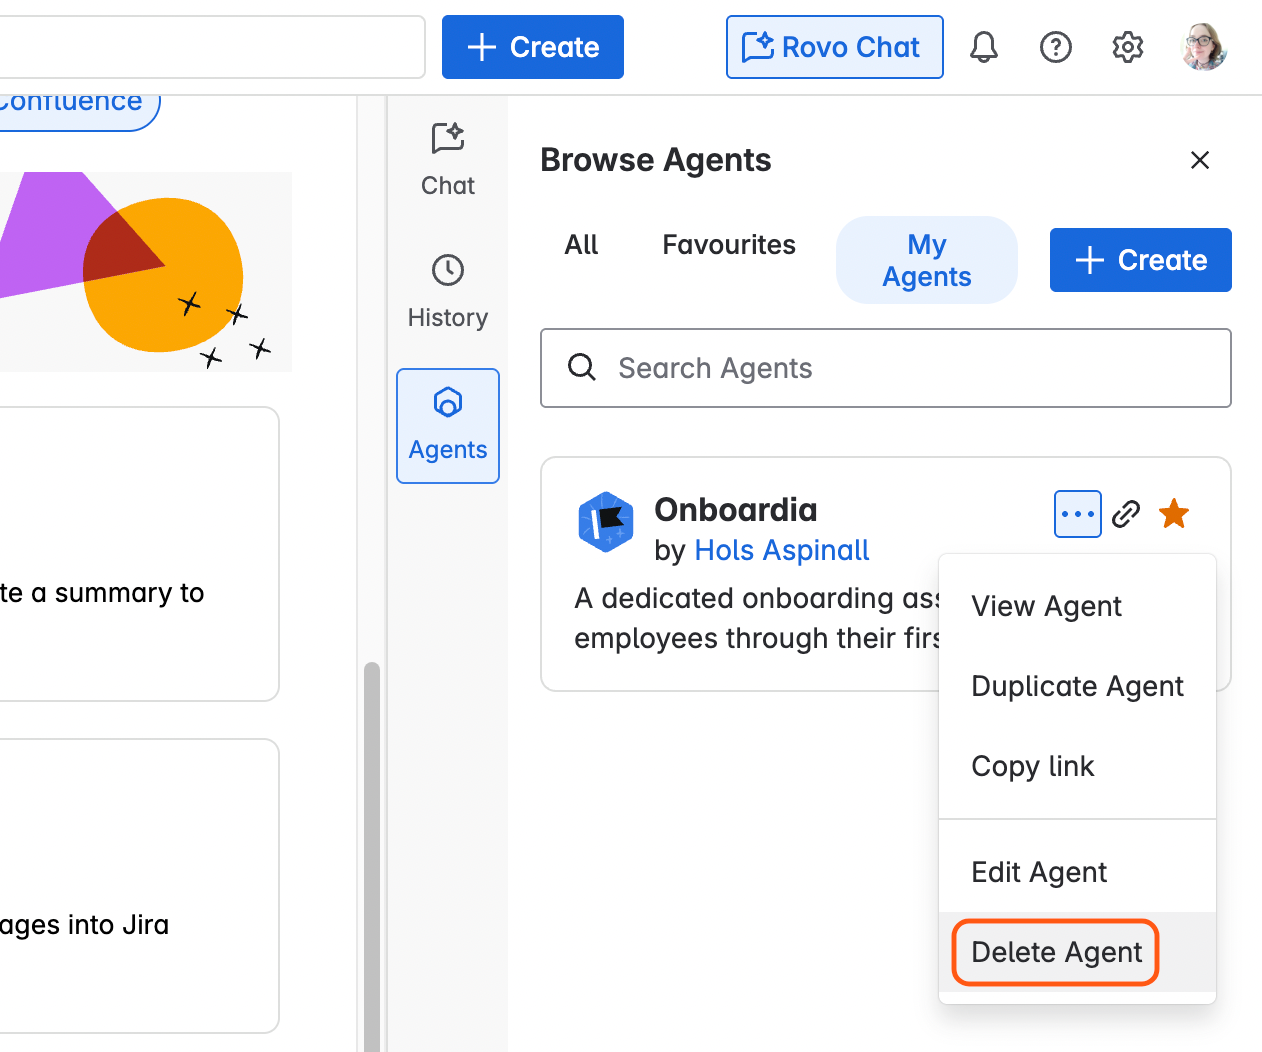The image size is (1262, 1052).
Task: Copy Onboardia's link using the chain icon
Action: [1126, 513]
